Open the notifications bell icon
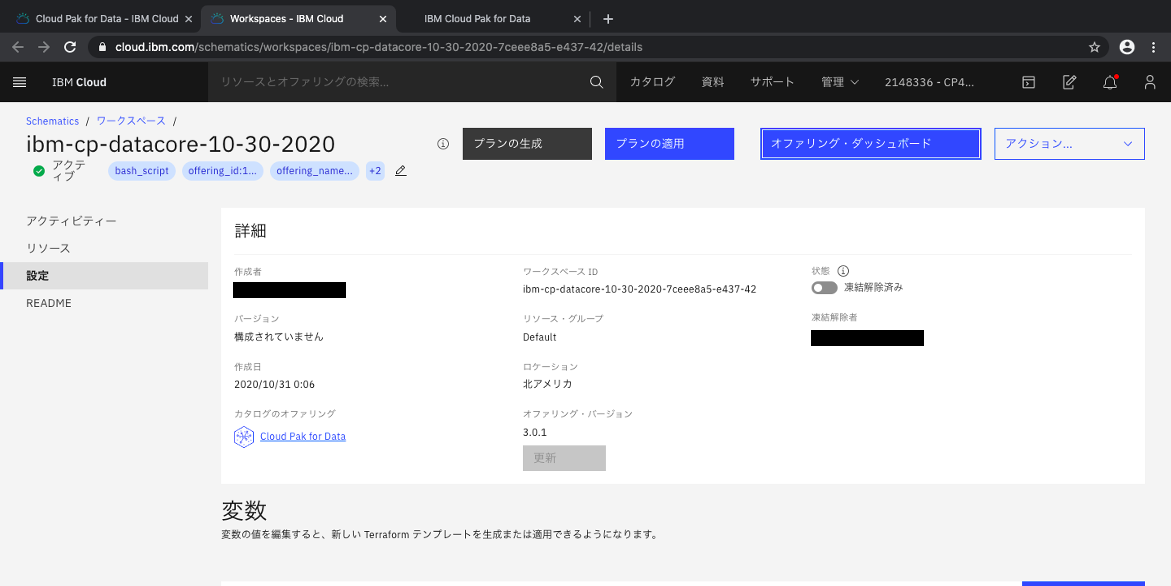 pyautogui.click(x=1111, y=82)
